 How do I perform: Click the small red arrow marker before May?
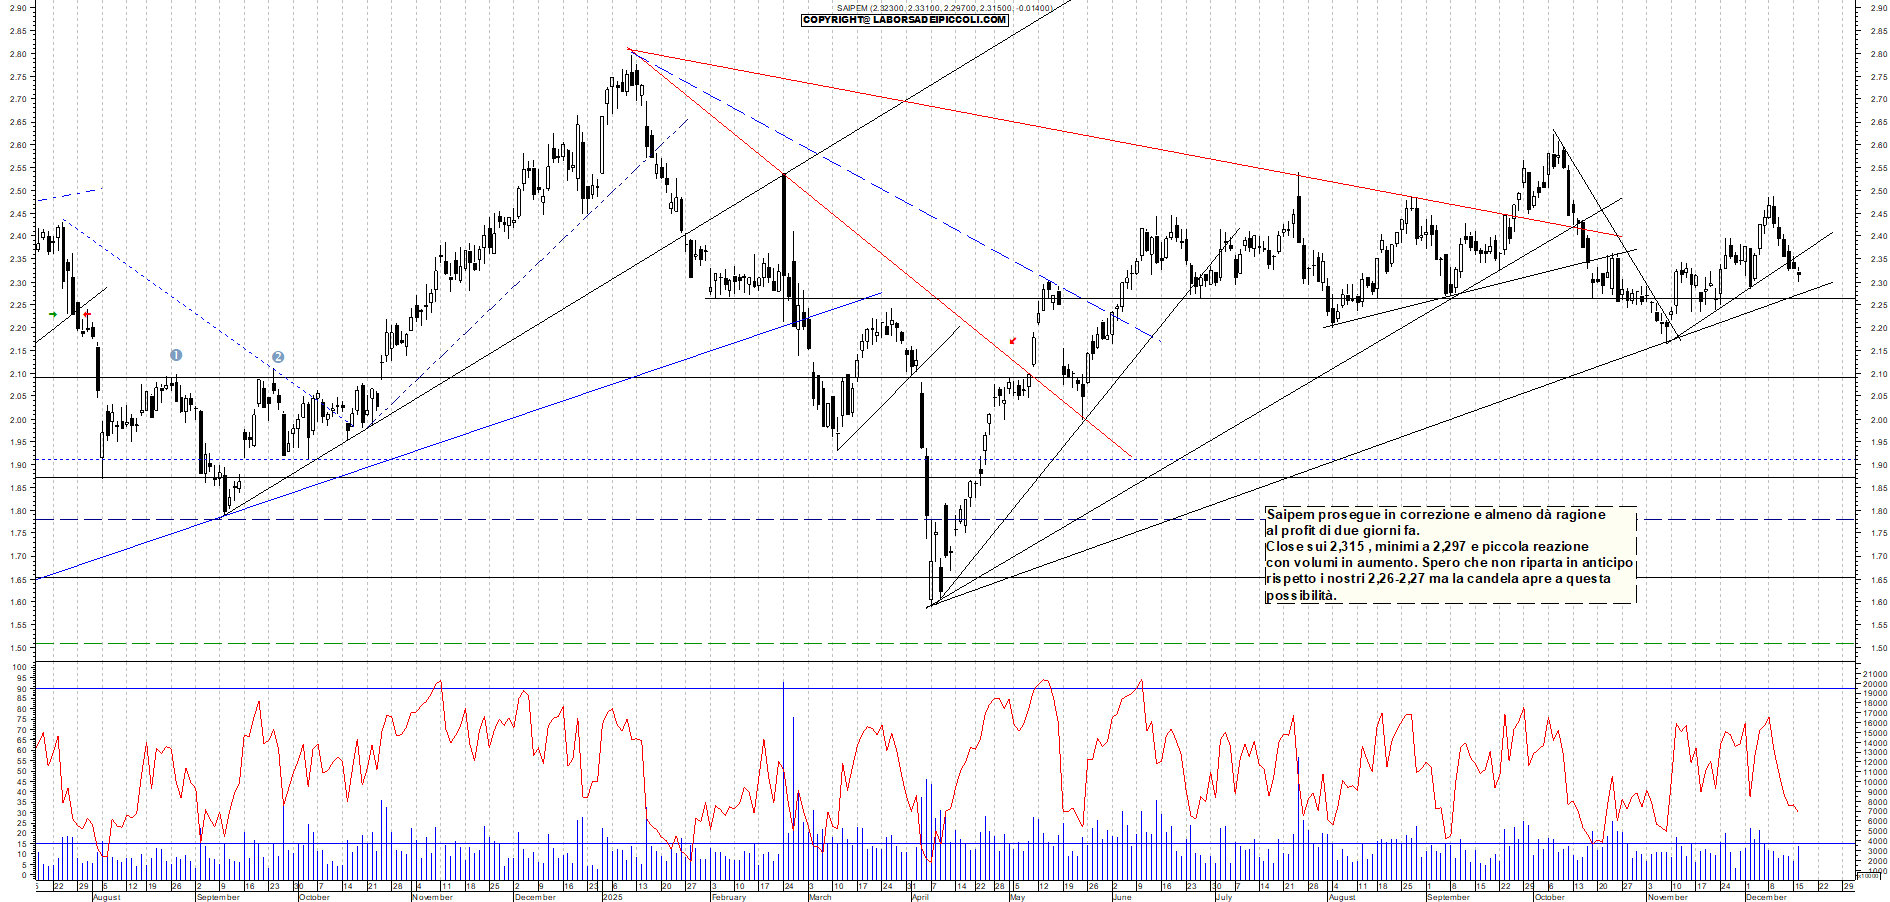point(1013,341)
